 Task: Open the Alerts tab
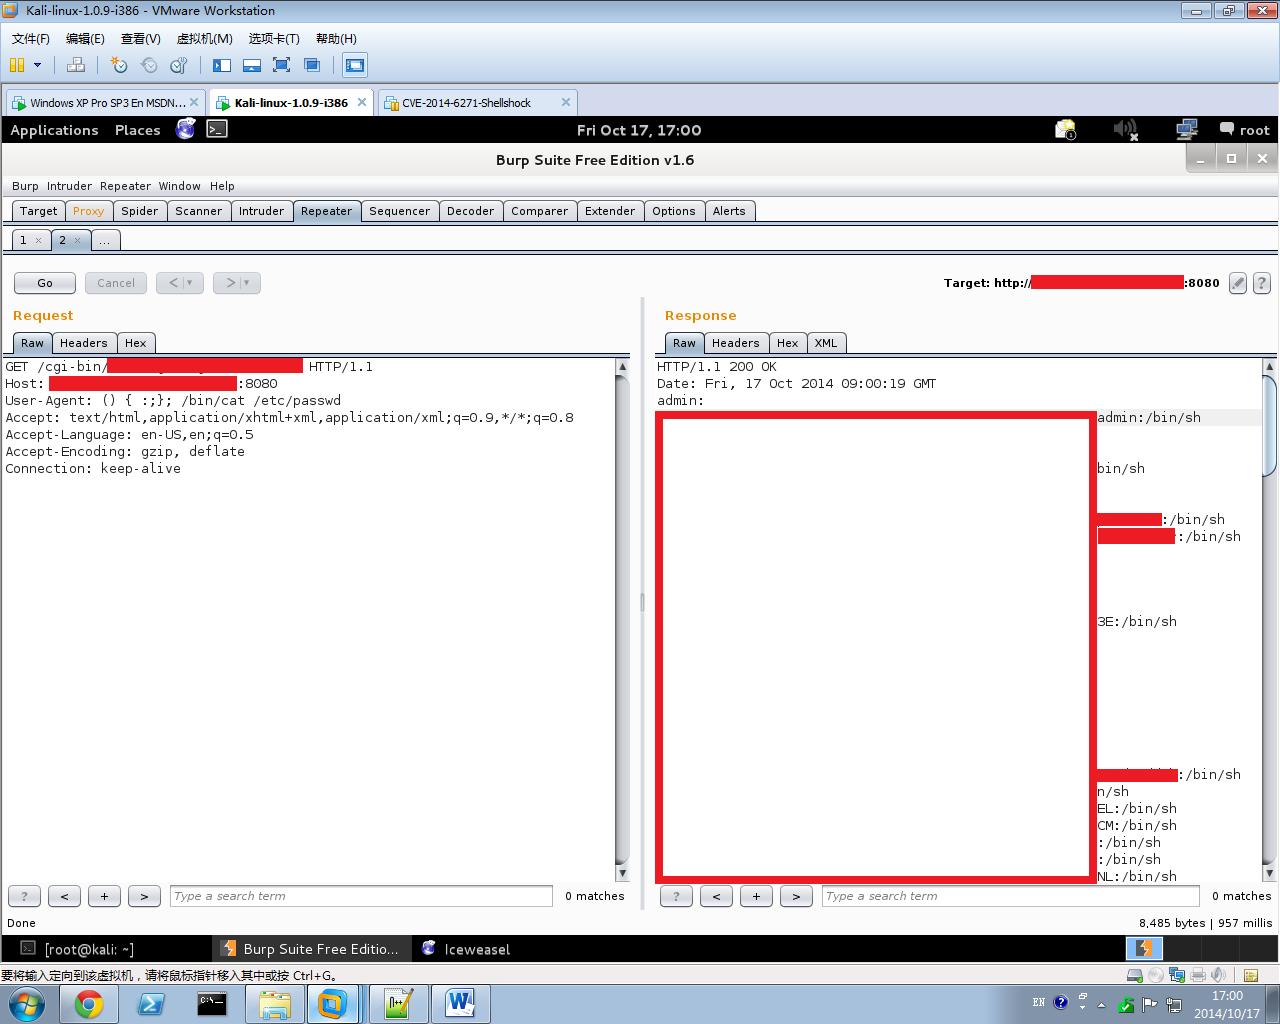pyautogui.click(x=729, y=211)
